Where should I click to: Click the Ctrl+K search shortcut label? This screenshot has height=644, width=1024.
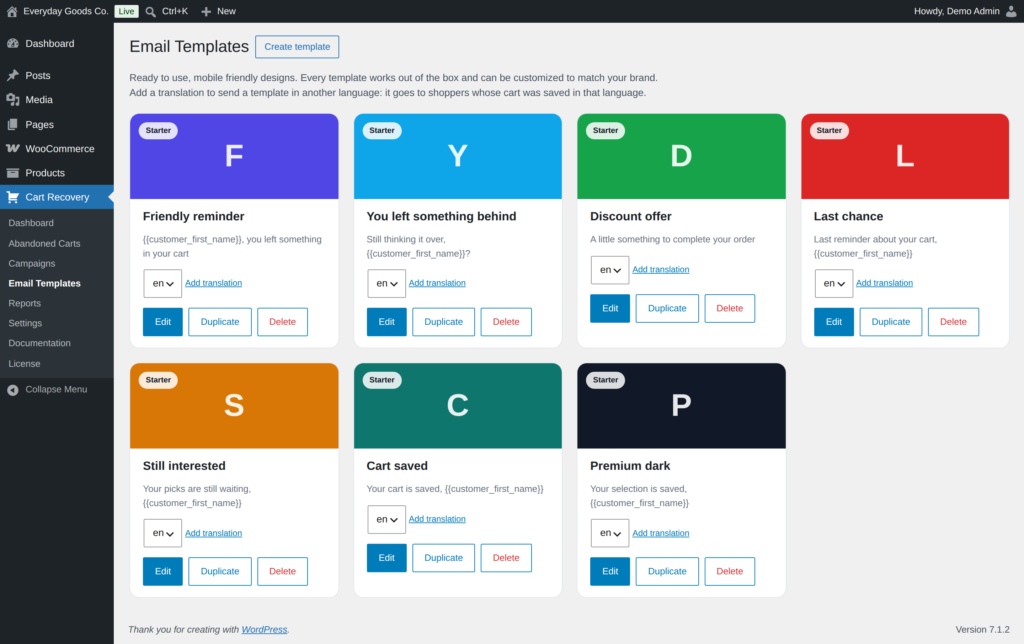coord(175,11)
